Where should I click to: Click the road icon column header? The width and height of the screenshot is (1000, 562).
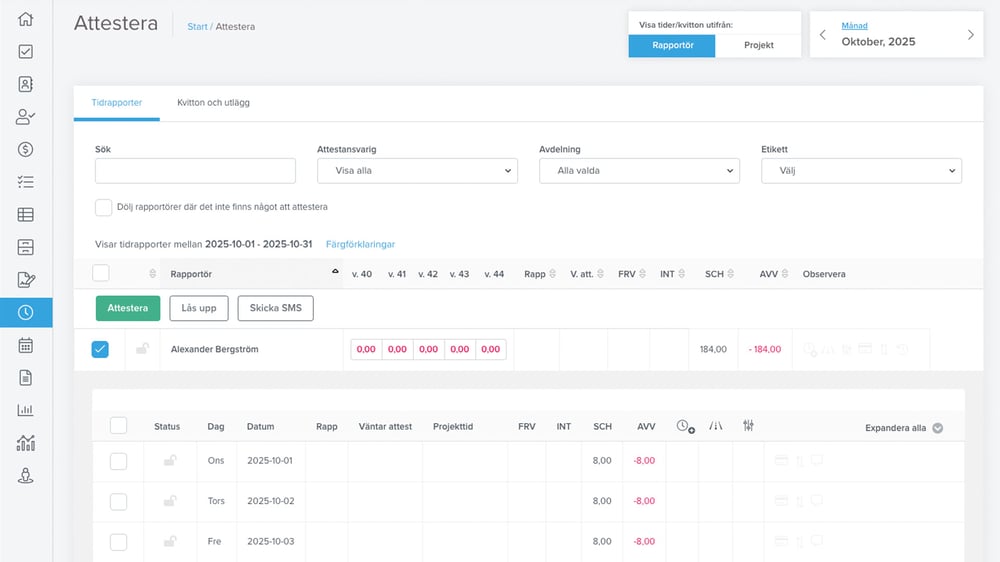click(x=715, y=426)
